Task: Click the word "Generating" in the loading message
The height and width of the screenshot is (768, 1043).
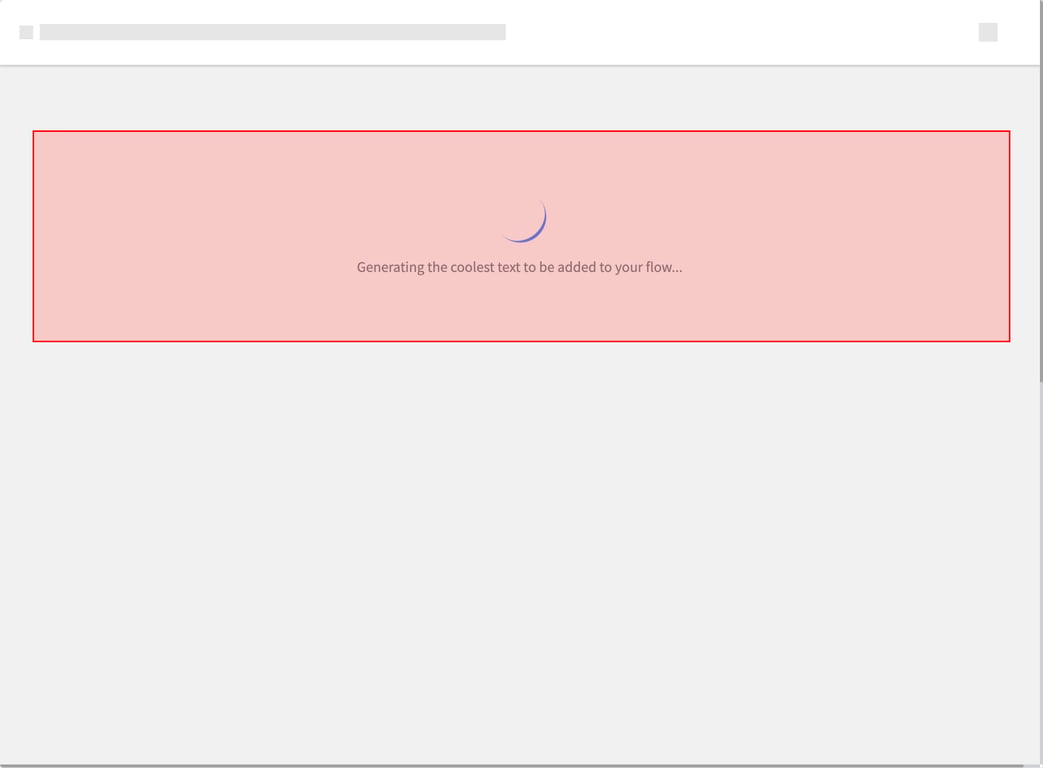Action: [390, 267]
